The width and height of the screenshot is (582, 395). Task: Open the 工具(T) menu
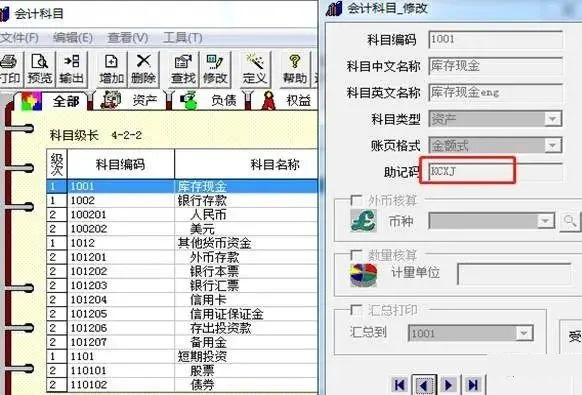[x=183, y=37]
